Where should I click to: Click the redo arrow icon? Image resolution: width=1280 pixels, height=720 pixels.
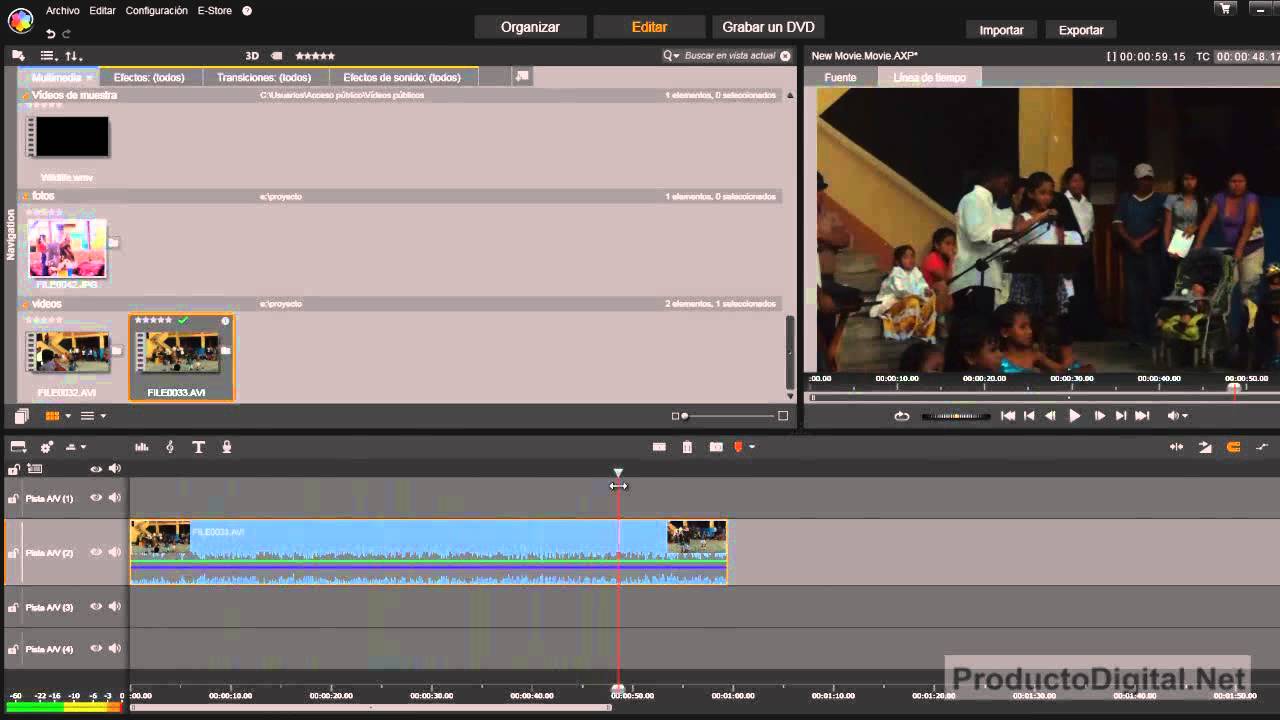pyautogui.click(x=67, y=33)
